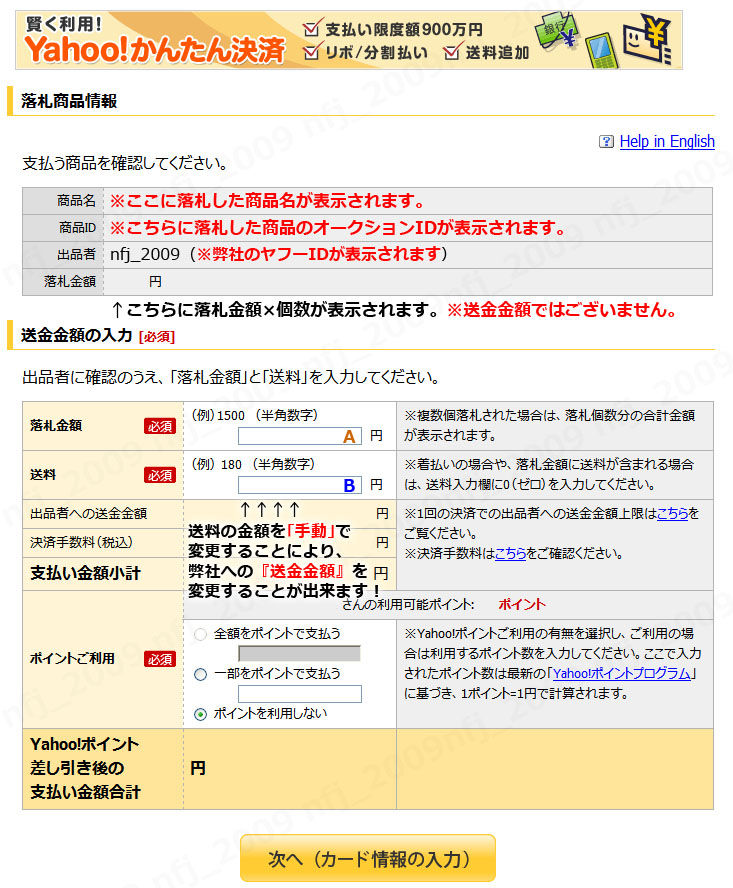Click the 必須 badge next to 落札金額
The height and width of the screenshot is (888, 733).
click(x=160, y=426)
